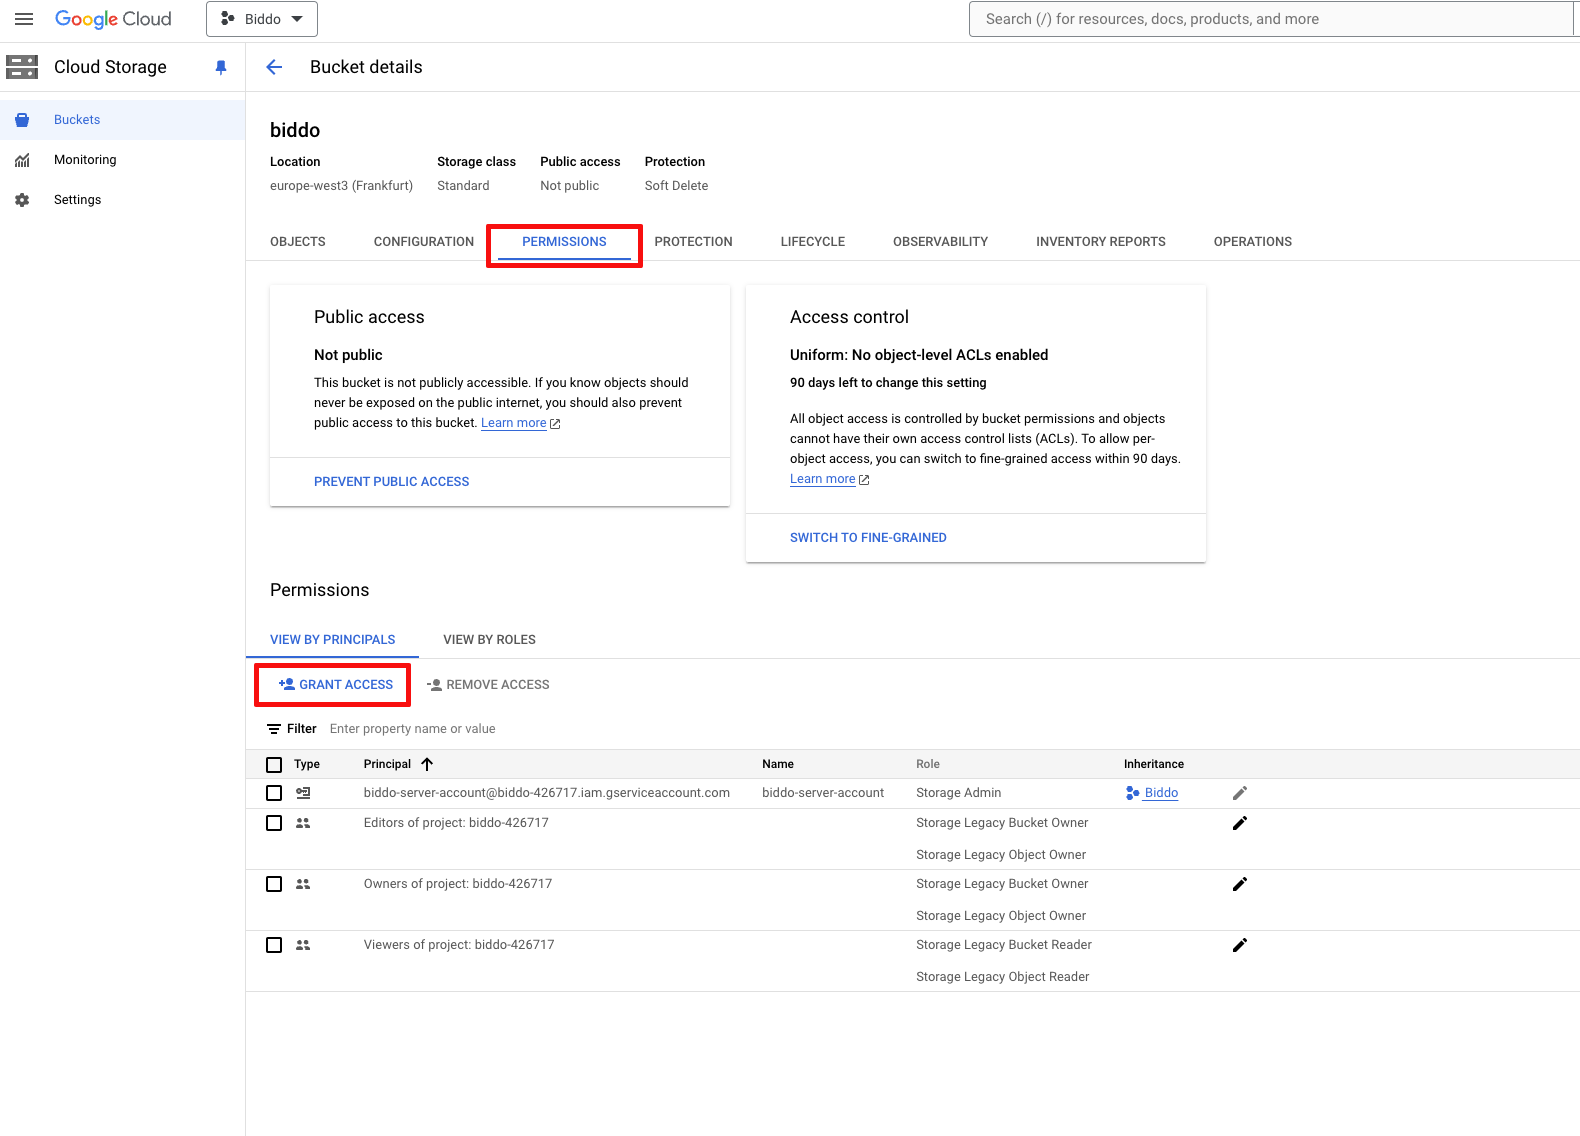The width and height of the screenshot is (1580, 1136).
Task: Click the biddo-server-account email principal text
Action: (547, 793)
